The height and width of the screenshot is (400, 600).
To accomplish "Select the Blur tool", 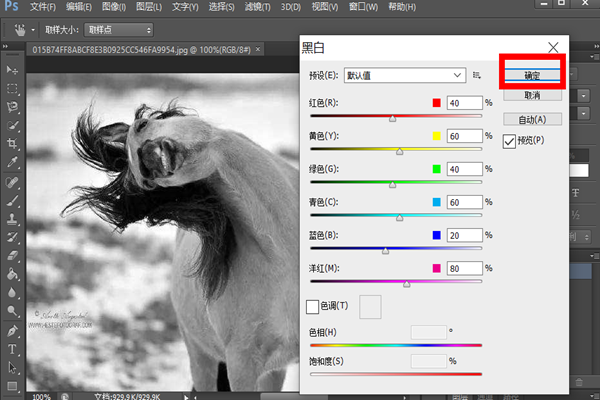I will 12,292.
